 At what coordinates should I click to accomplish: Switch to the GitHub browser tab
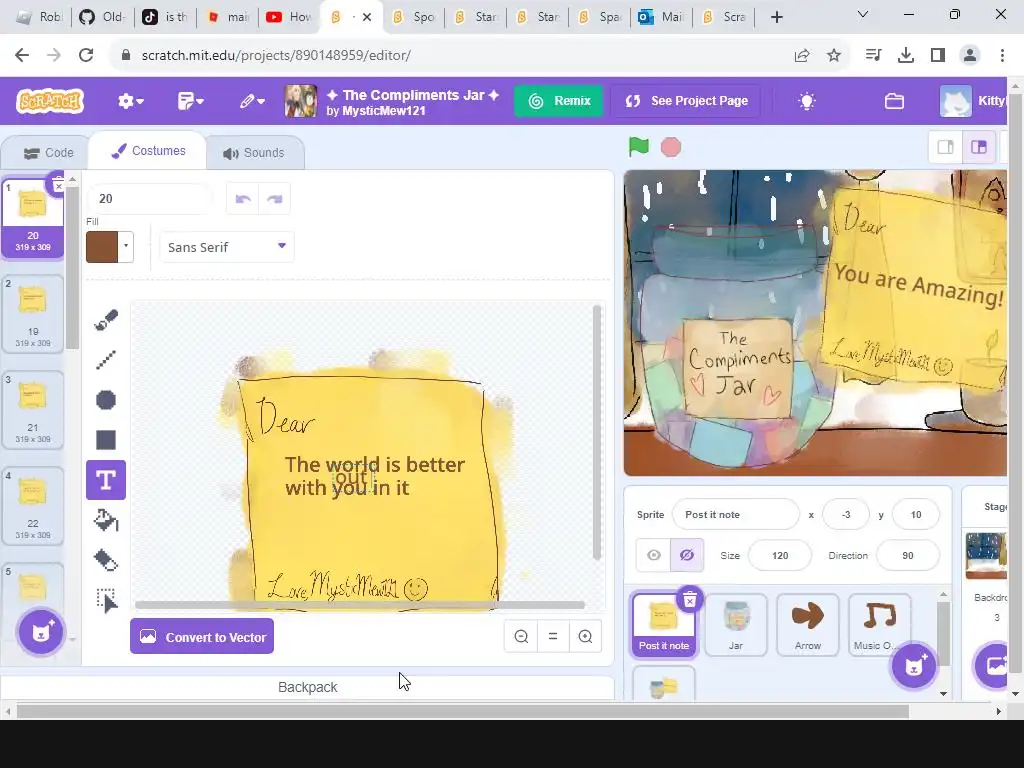point(102,17)
